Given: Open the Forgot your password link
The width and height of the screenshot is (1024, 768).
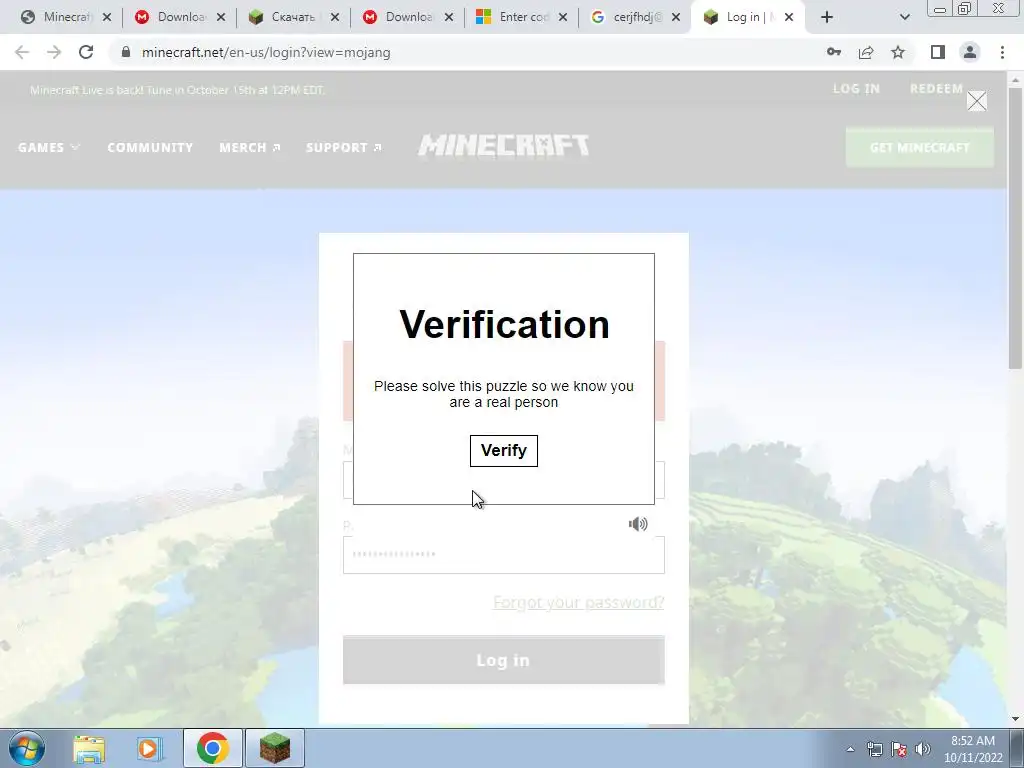Looking at the screenshot, I should (578, 601).
